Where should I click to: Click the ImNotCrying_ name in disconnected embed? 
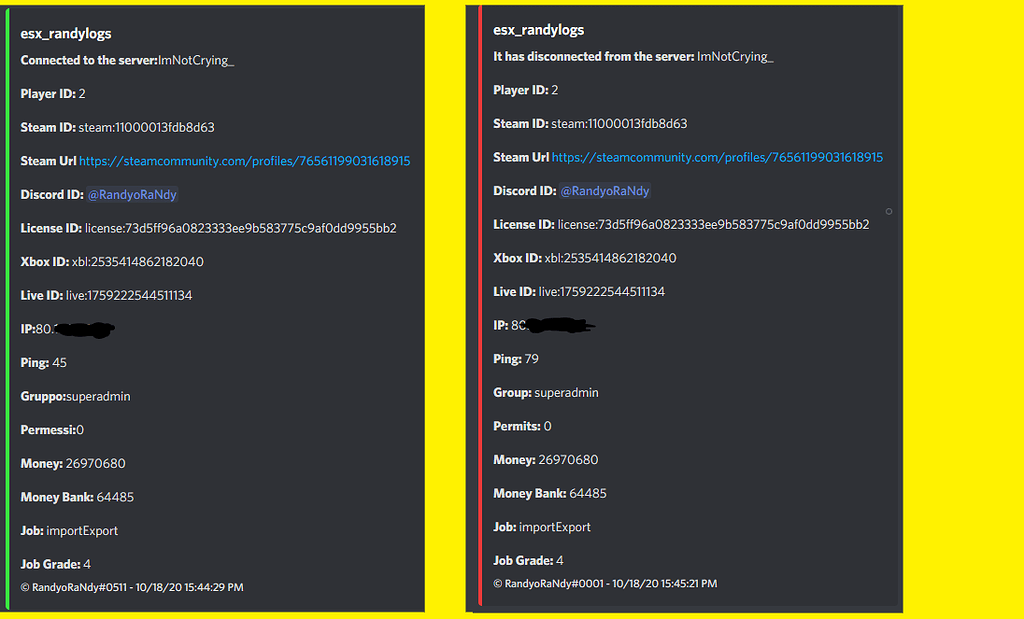(735, 57)
